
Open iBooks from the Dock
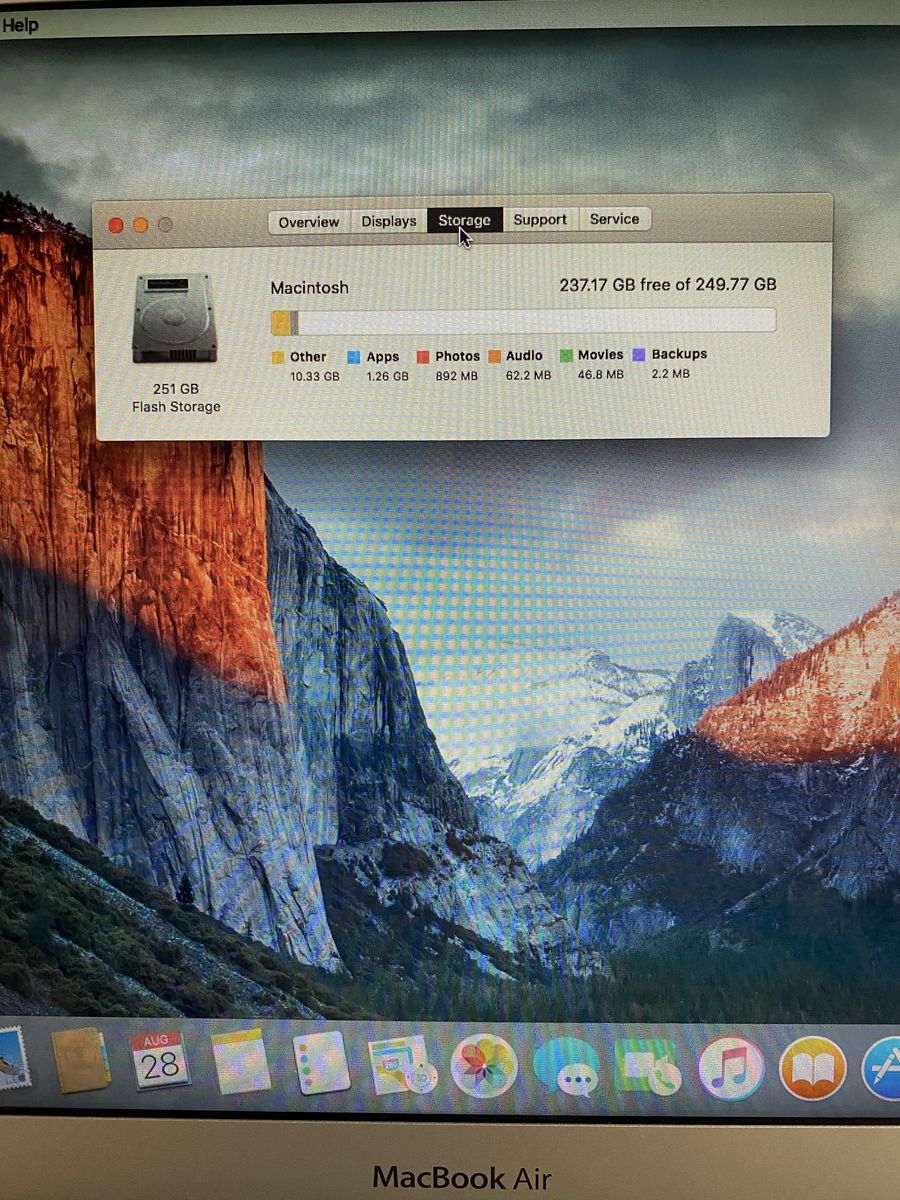coord(812,1069)
